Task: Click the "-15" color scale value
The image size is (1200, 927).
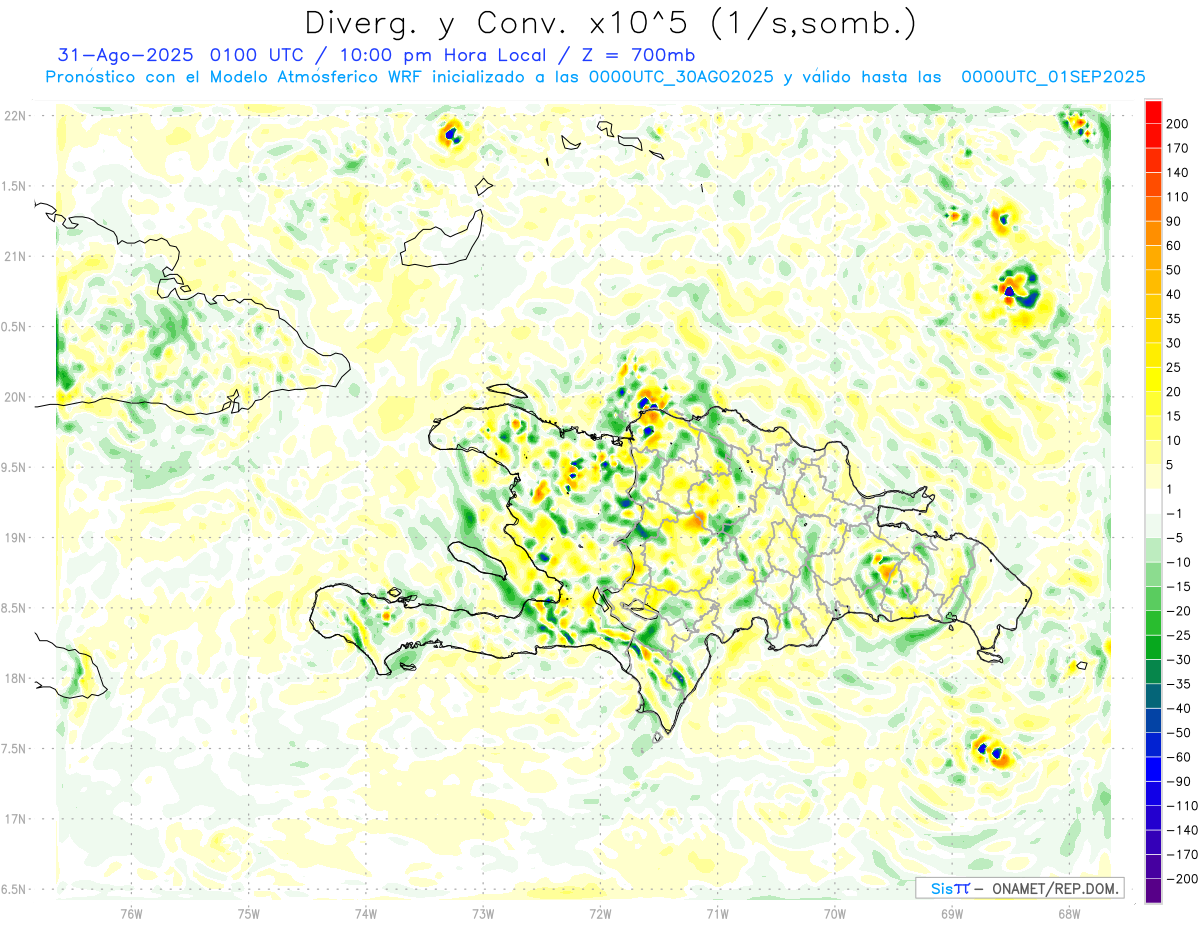Action: (1179, 586)
